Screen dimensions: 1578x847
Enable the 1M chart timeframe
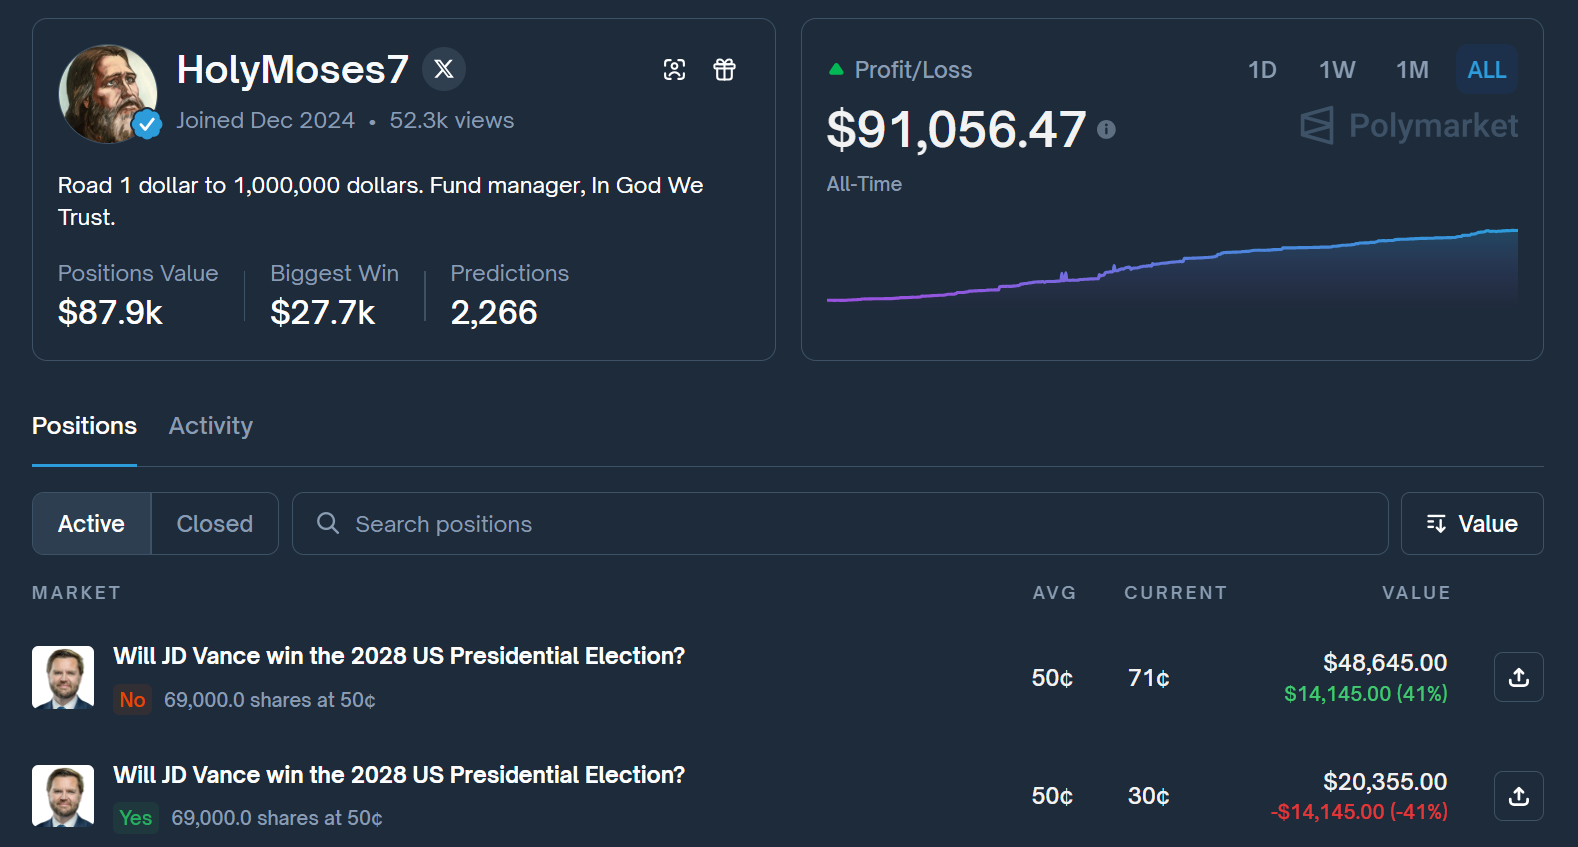point(1412,69)
